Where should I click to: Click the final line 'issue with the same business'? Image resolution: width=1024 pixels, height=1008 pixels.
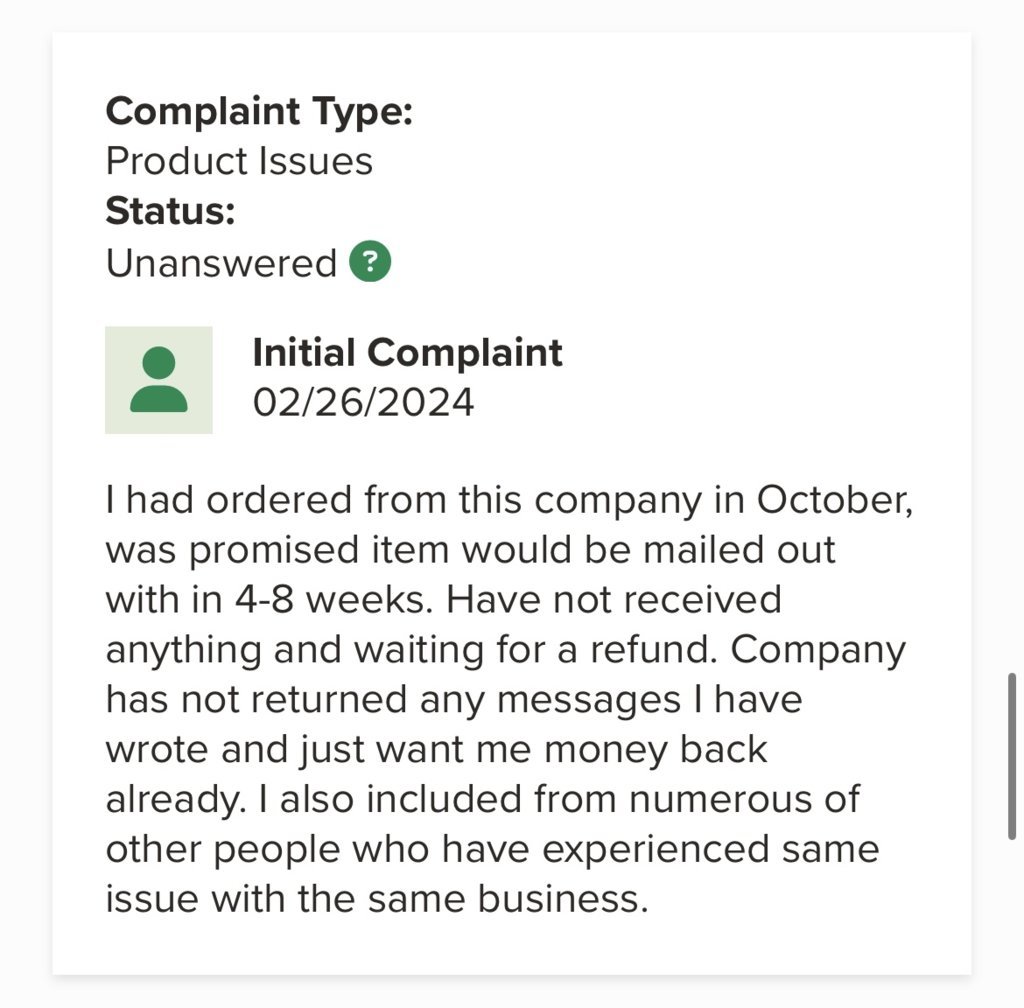377,899
